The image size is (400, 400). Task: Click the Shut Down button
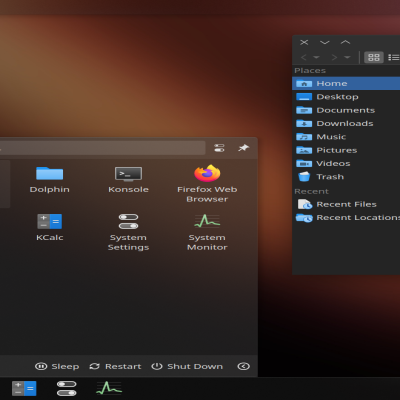pos(187,366)
